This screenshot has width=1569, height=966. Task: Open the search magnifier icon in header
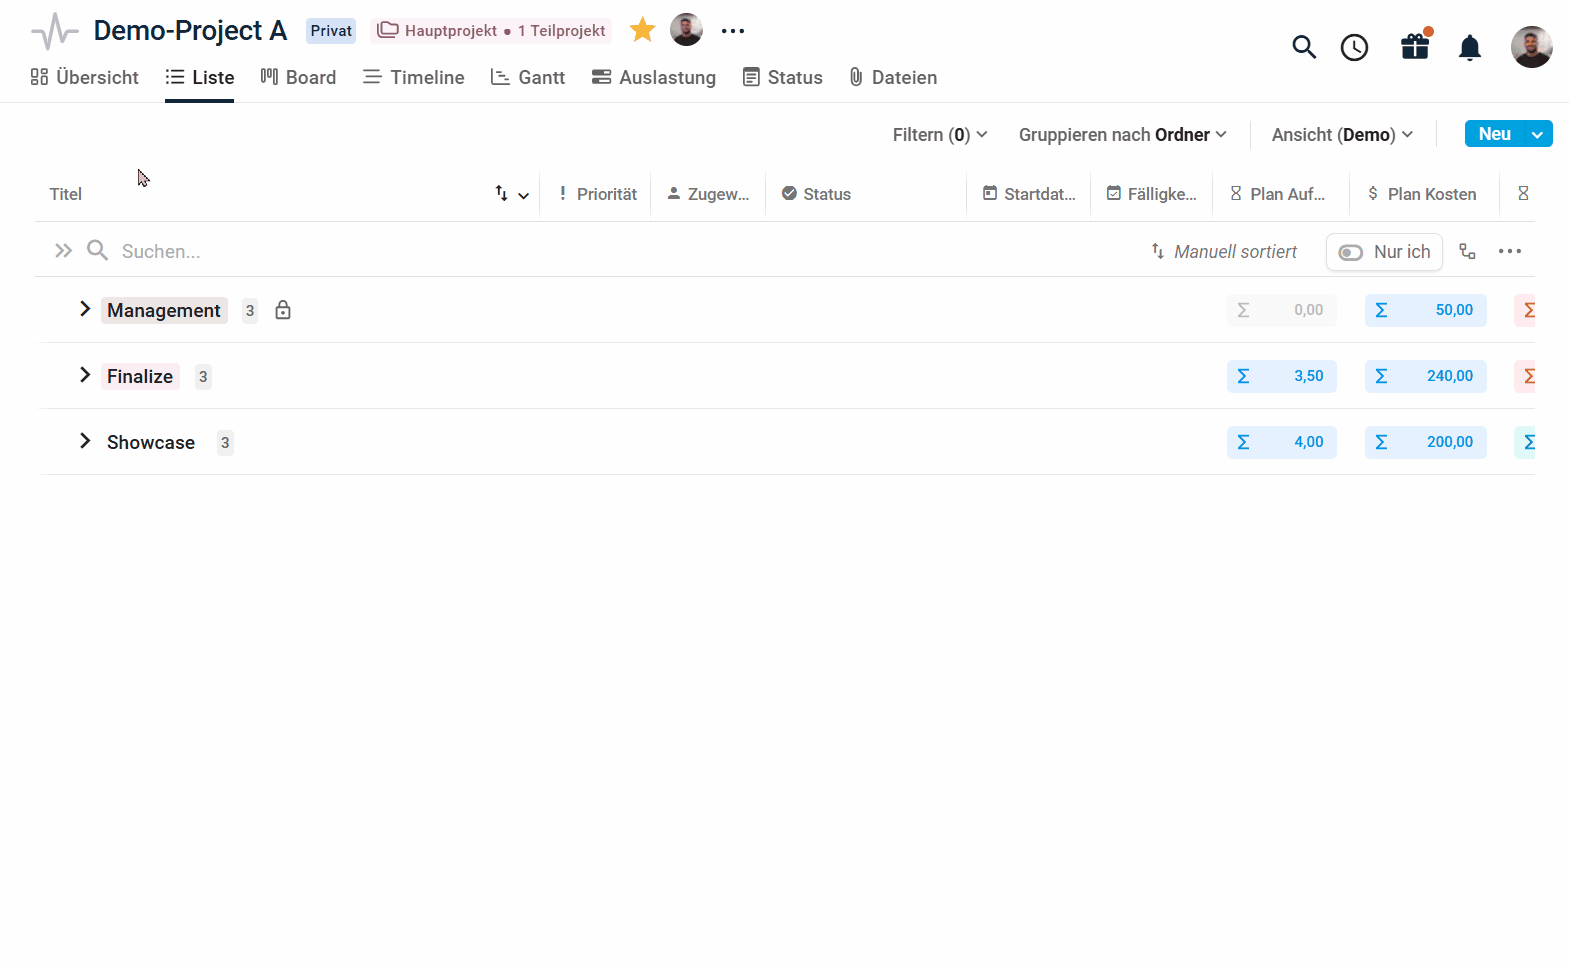click(x=1303, y=47)
